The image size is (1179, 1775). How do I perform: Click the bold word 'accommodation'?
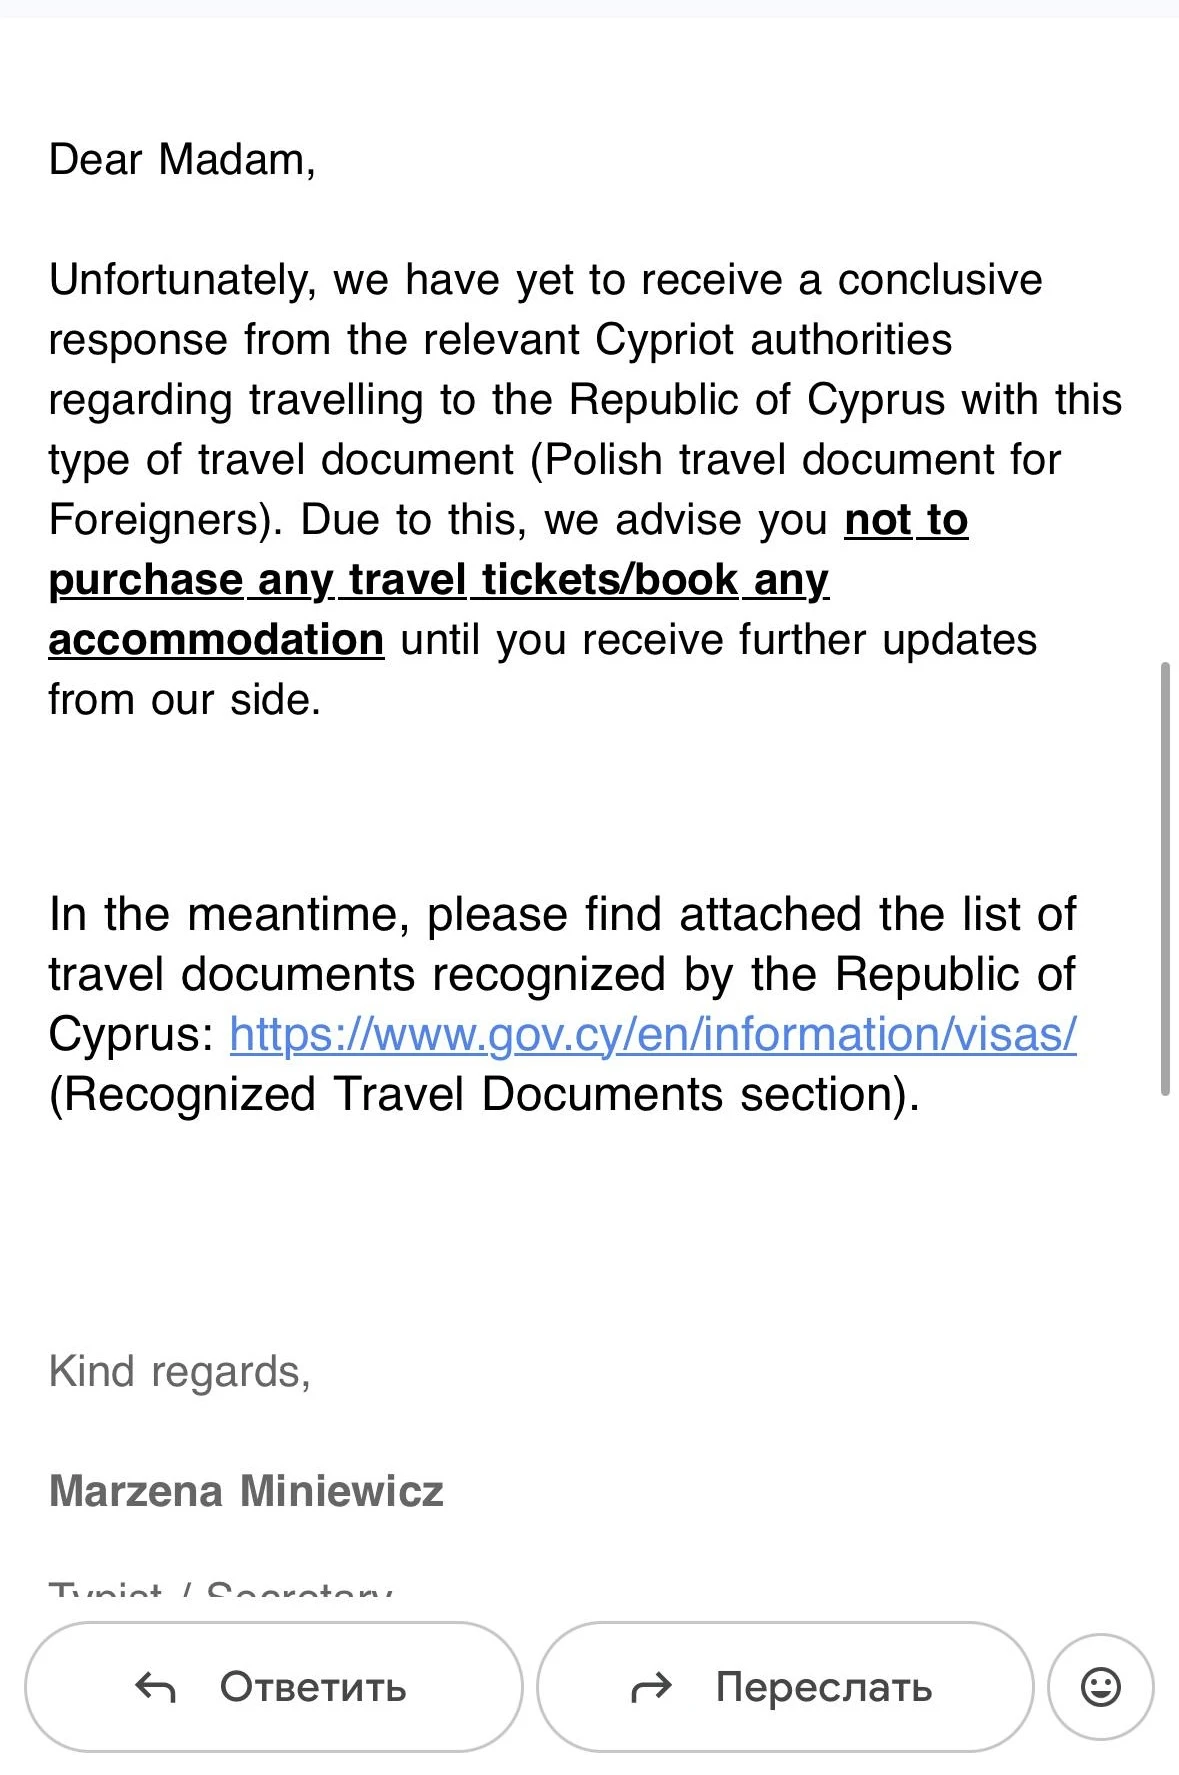pos(216,640)
